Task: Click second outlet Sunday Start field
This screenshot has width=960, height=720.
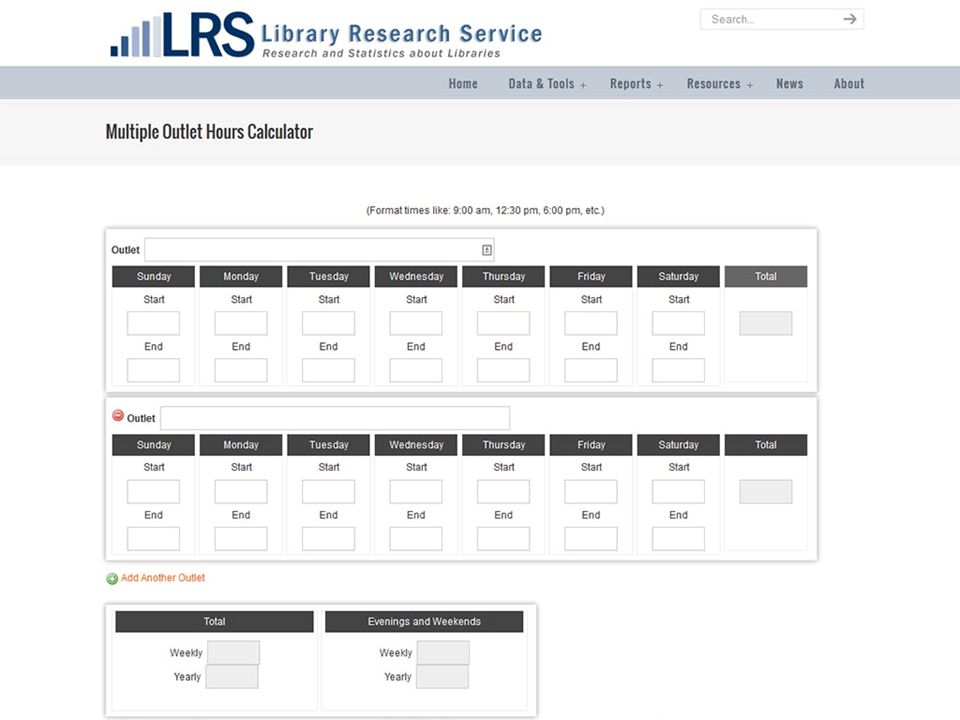Action: 153,492
